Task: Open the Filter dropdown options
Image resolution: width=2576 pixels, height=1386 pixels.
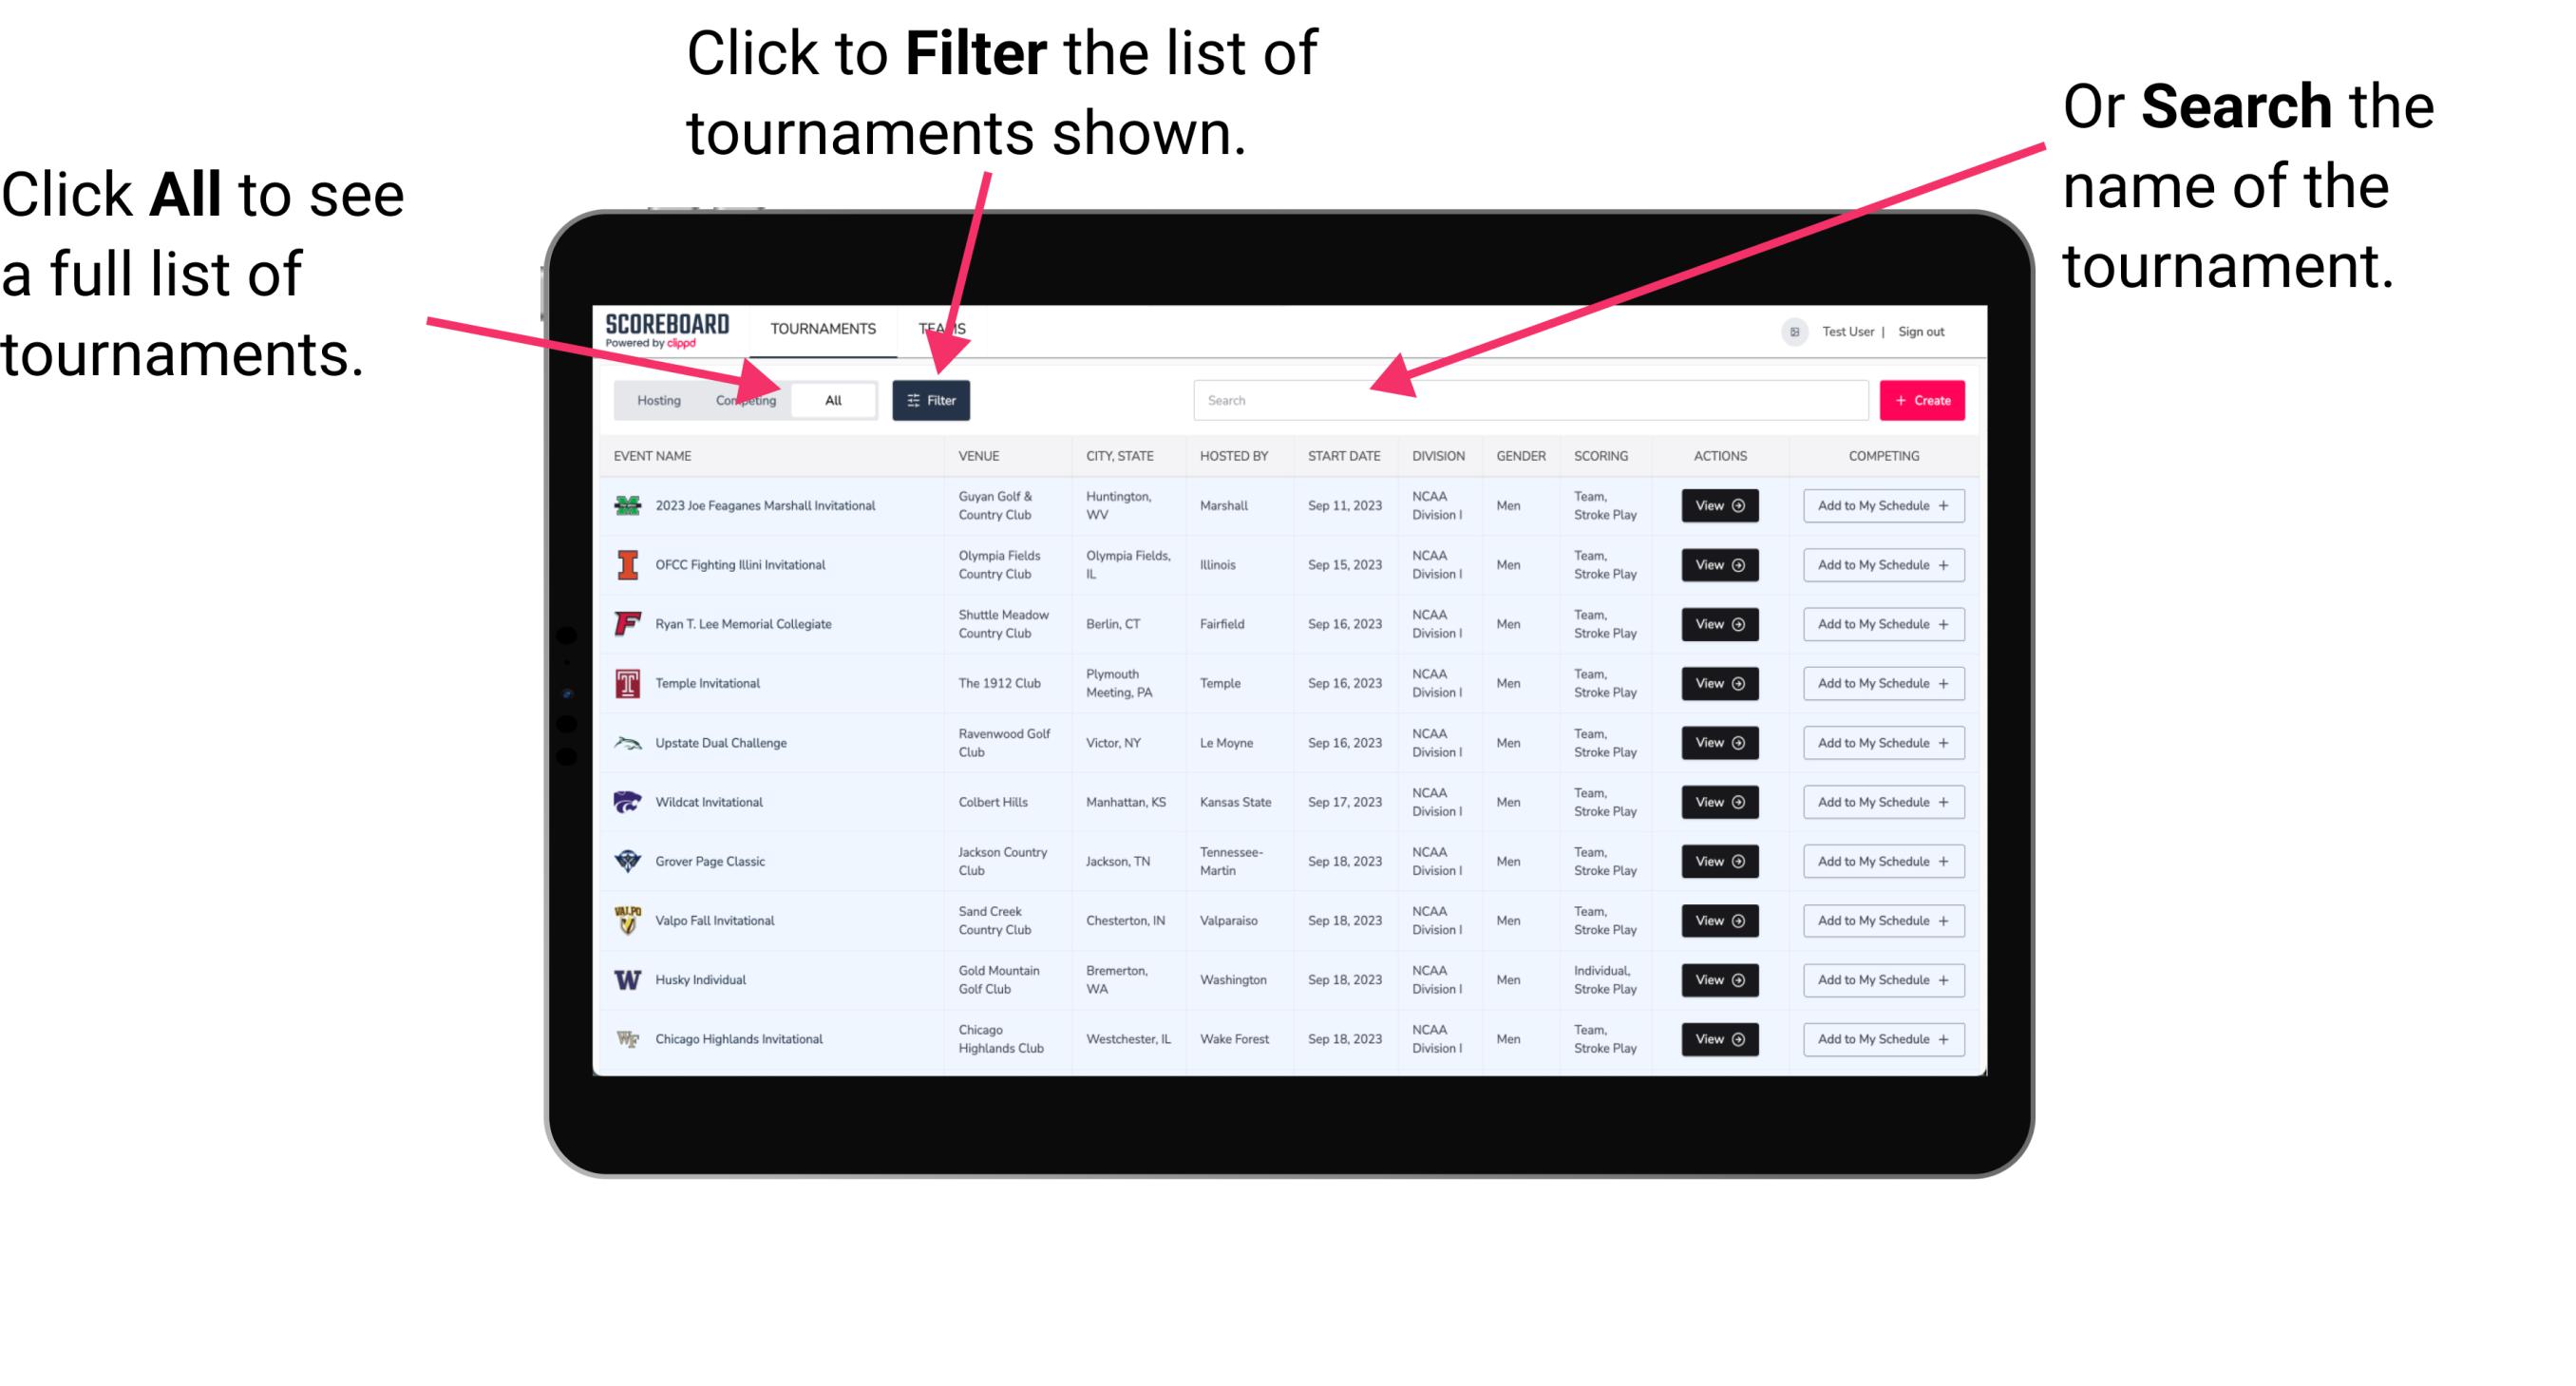Action: click(933, 399)
